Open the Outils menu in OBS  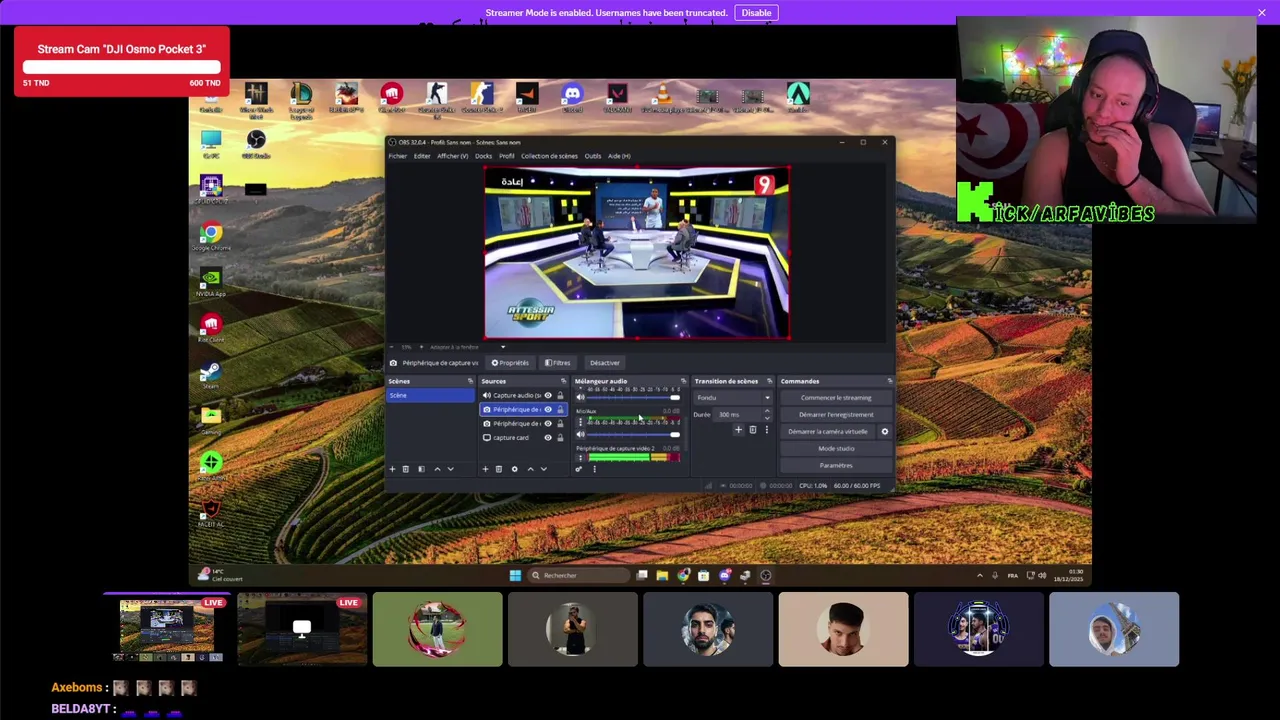[593, 156]
